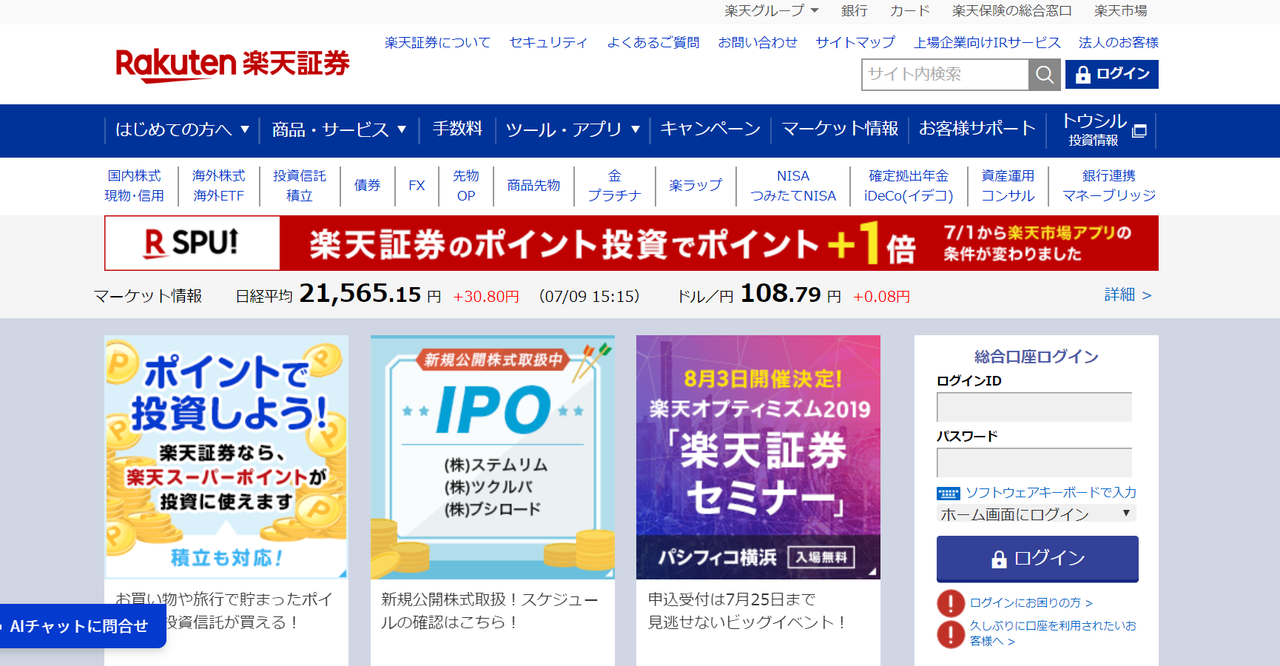Click the ログインID input field
Image resolution: width=1280 pixels, height=666 pixels.
(x=1034, y=407)
